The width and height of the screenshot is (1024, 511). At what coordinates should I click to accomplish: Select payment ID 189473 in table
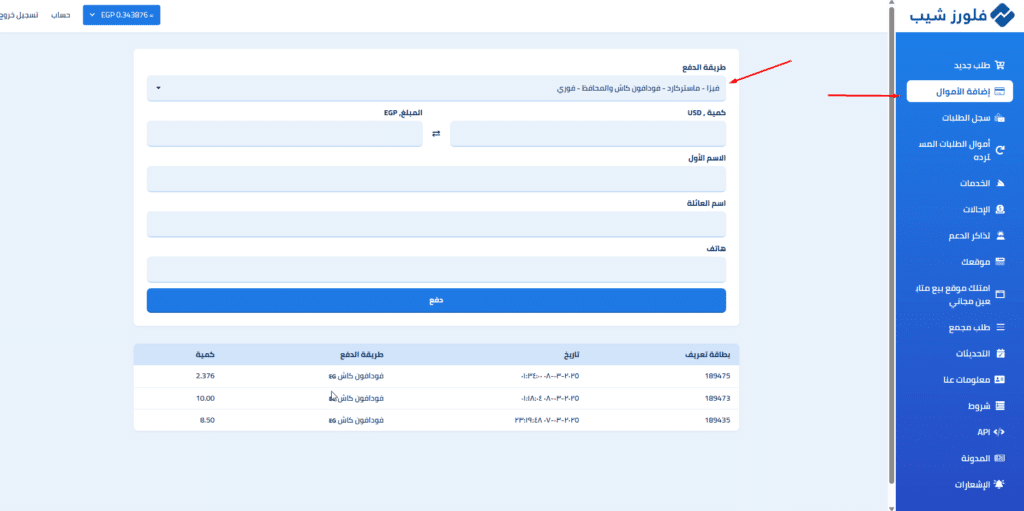pyautogui.click(x=717, y=399)
